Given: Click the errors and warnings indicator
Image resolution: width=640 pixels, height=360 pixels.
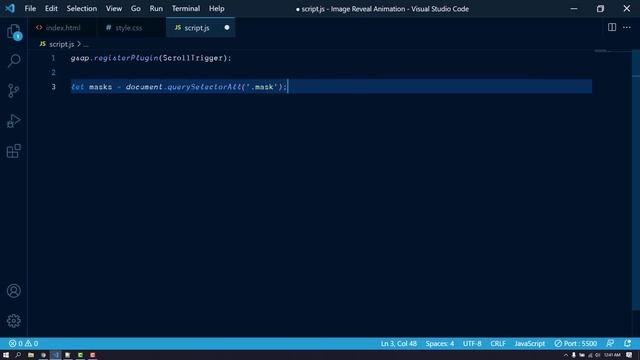Looking at the screenshot, I should point(23,344).
